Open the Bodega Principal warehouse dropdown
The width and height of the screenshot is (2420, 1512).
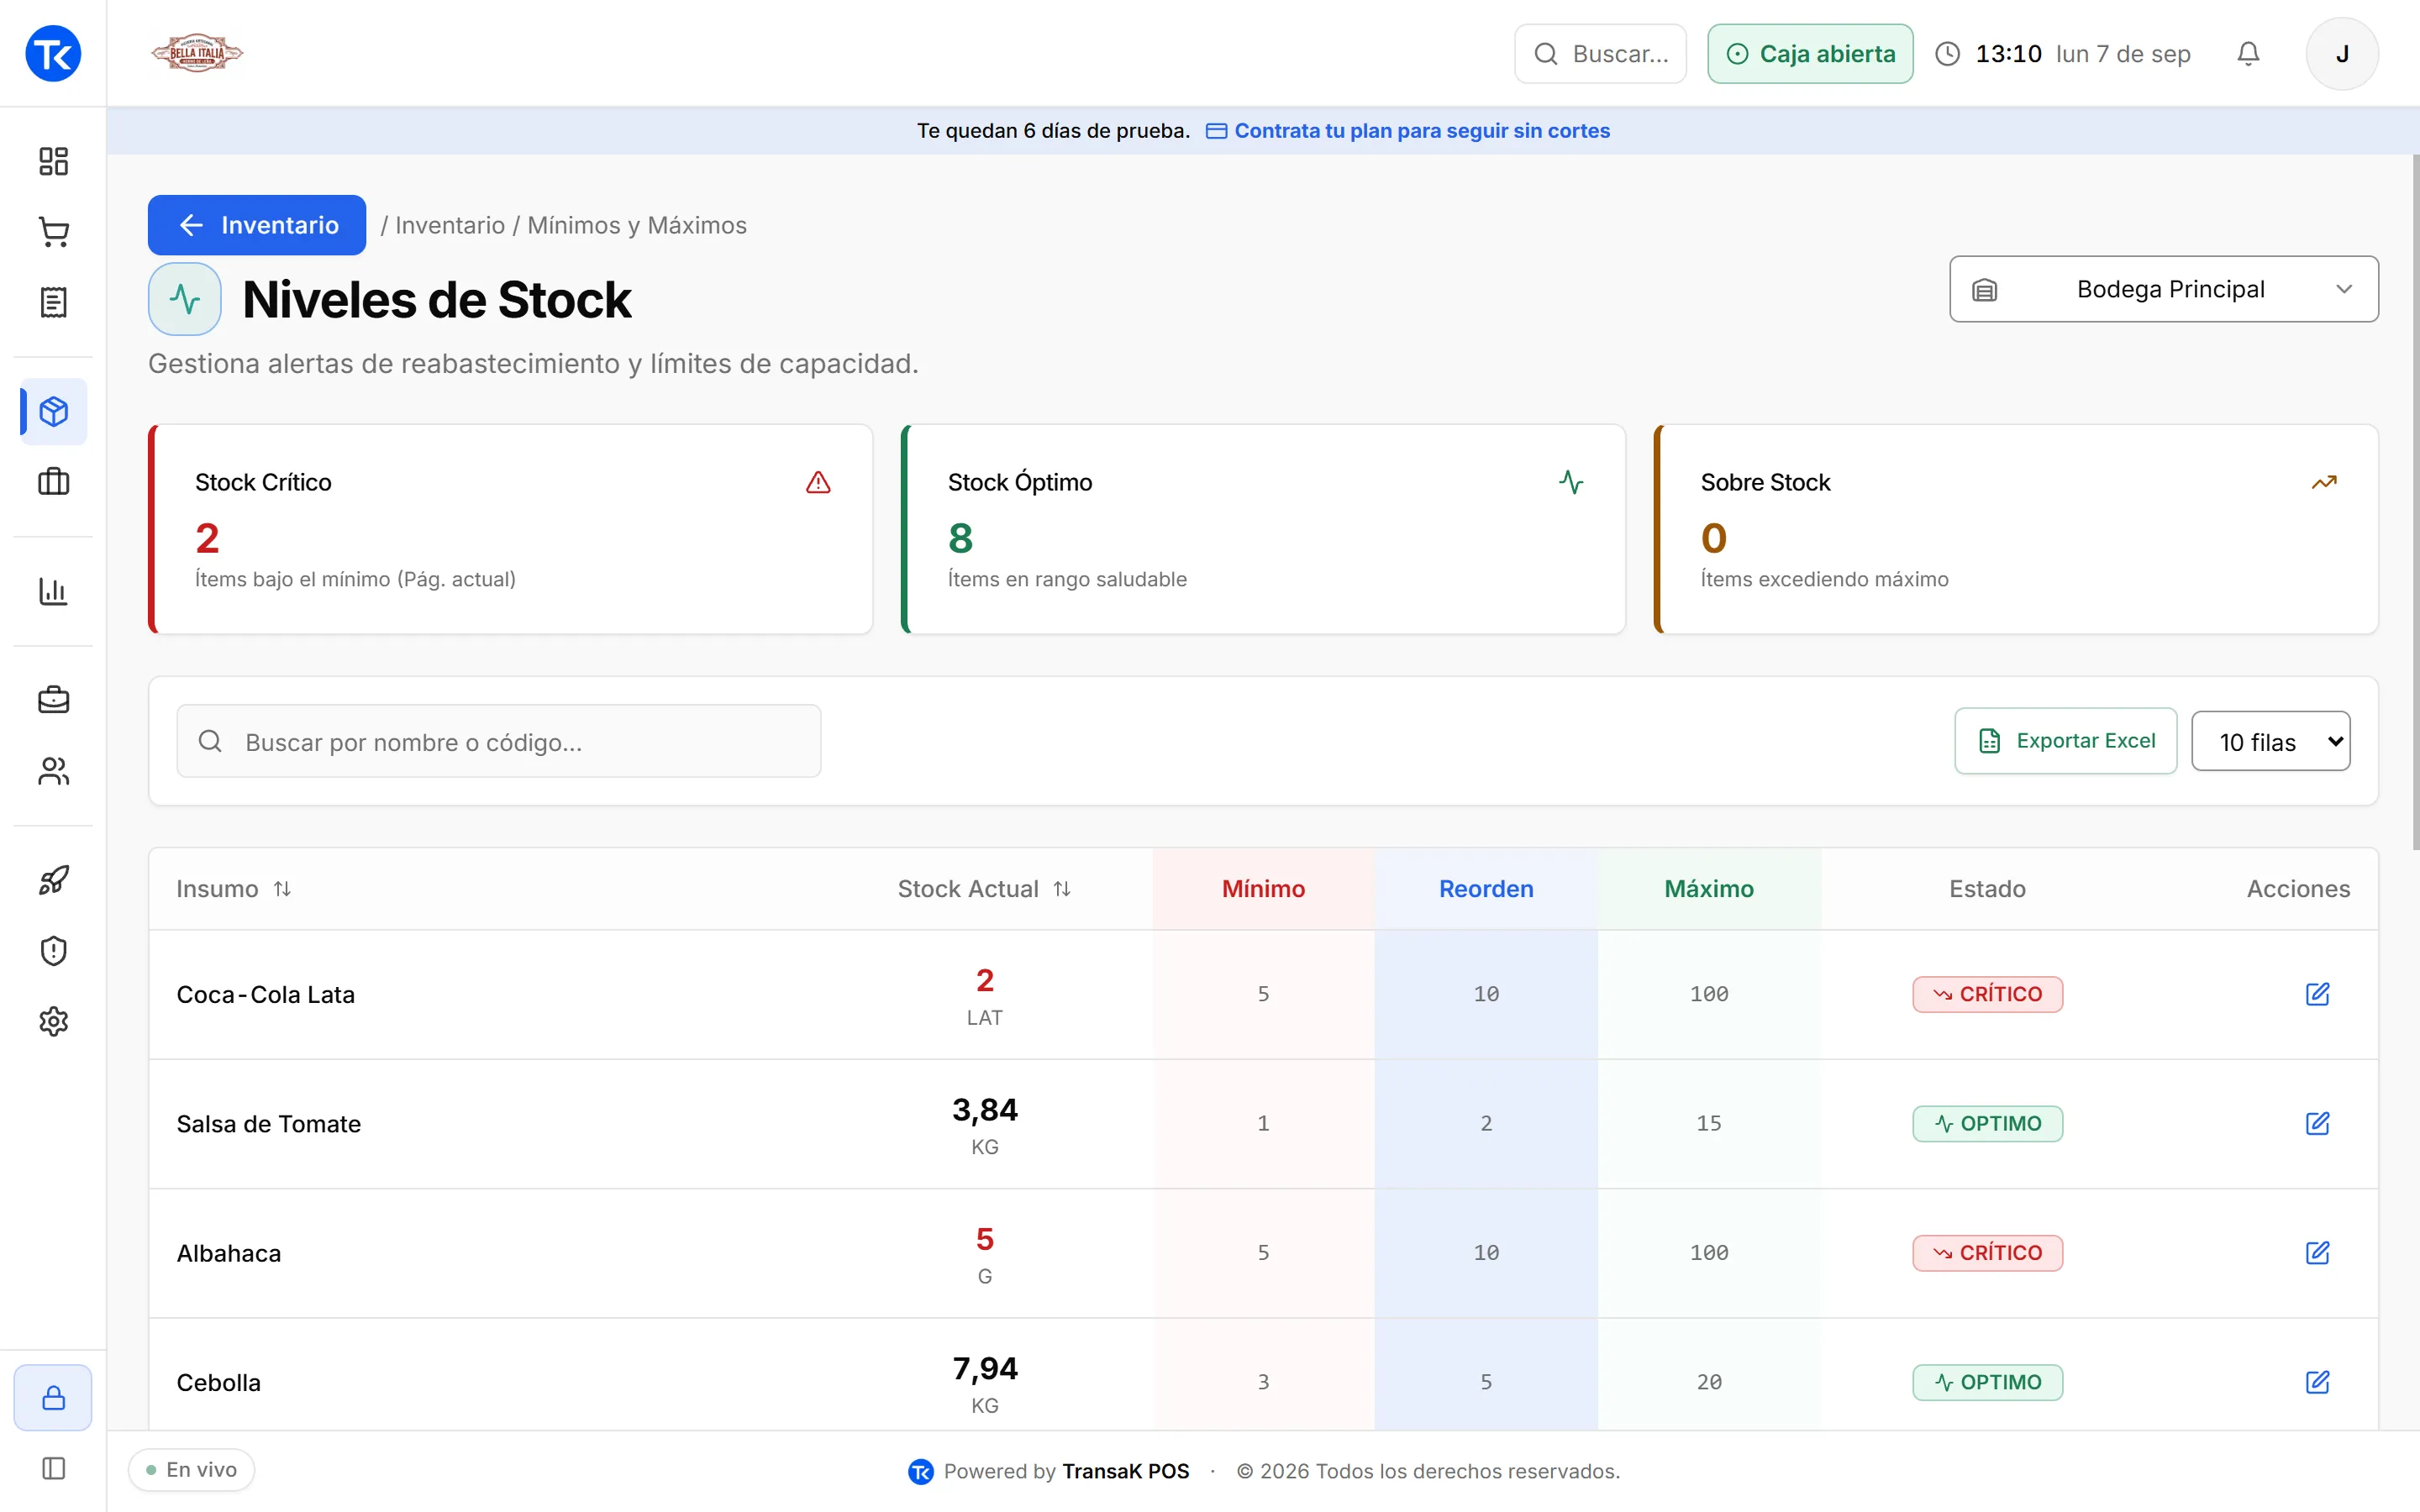tap(2163, 289)
